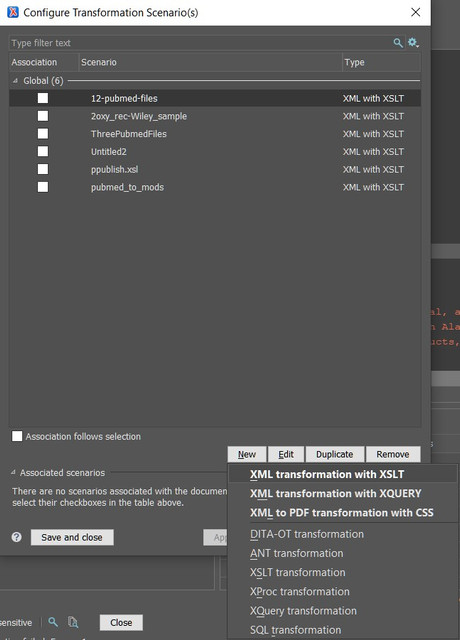Click the find magnifier icon in bottom panel
460x640 pixels.
(53, 622)
